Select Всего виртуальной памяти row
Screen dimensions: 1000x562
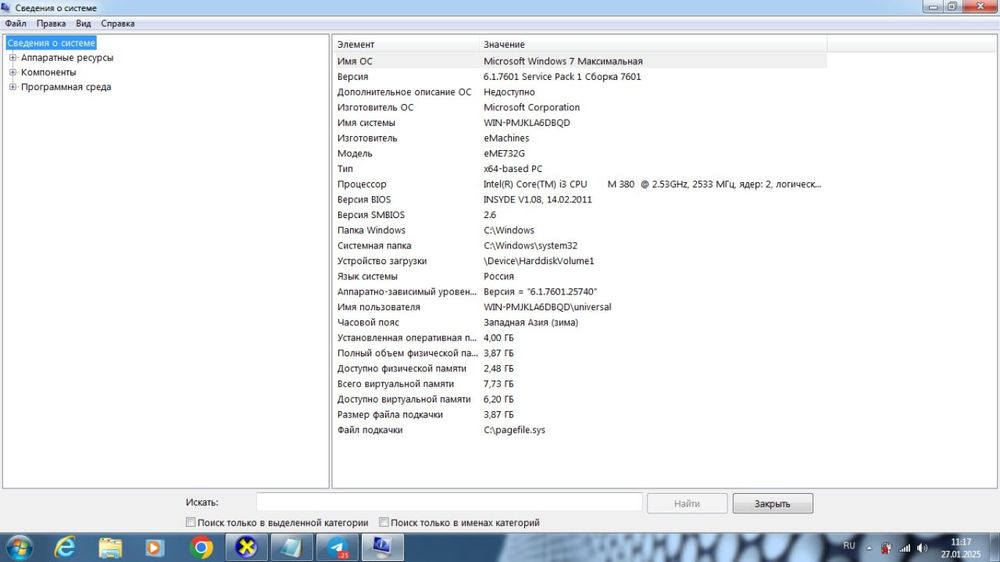pyautogui.click(x=580, y=383)
